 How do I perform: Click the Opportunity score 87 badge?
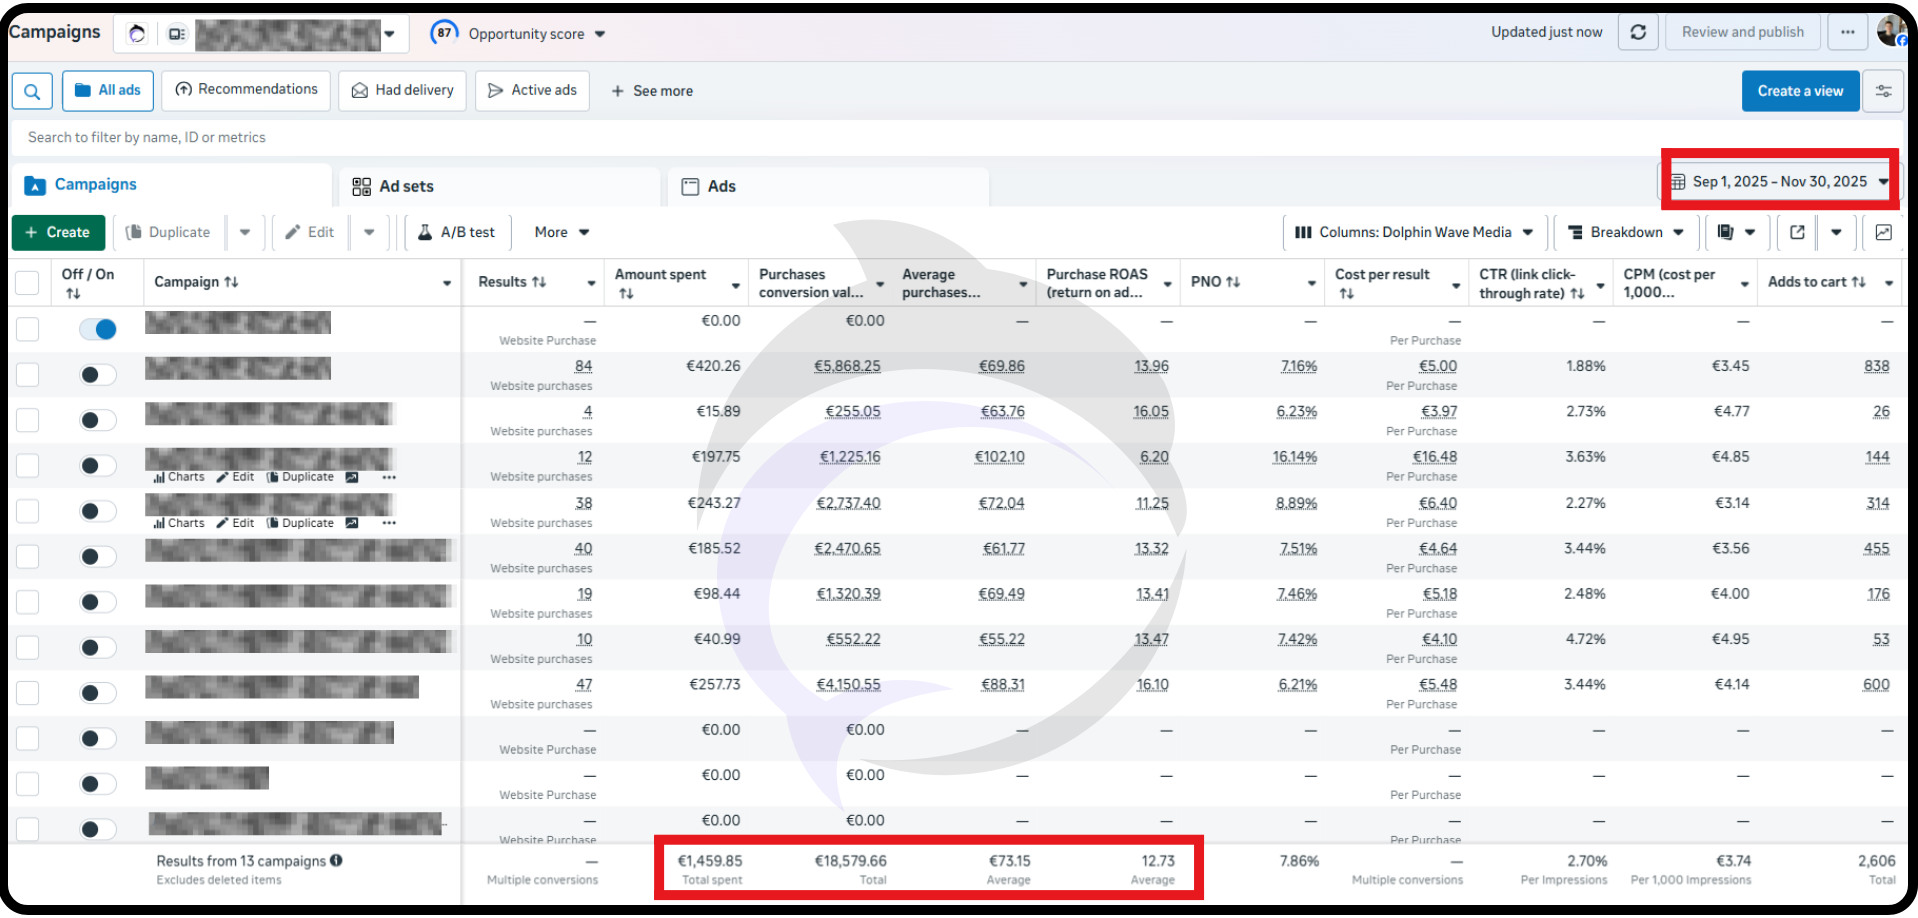444,33
